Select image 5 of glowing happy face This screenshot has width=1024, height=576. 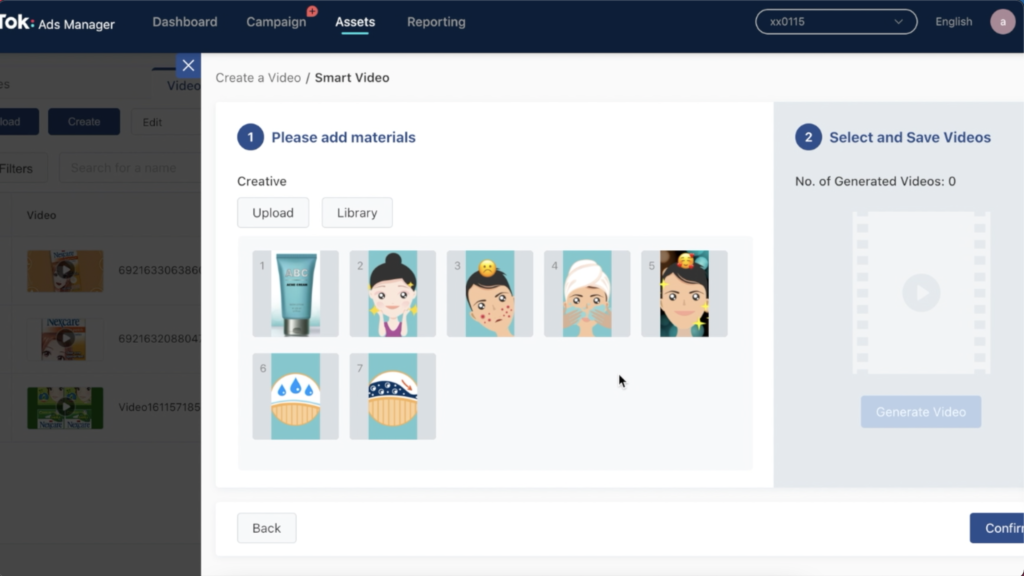point(684,293)
